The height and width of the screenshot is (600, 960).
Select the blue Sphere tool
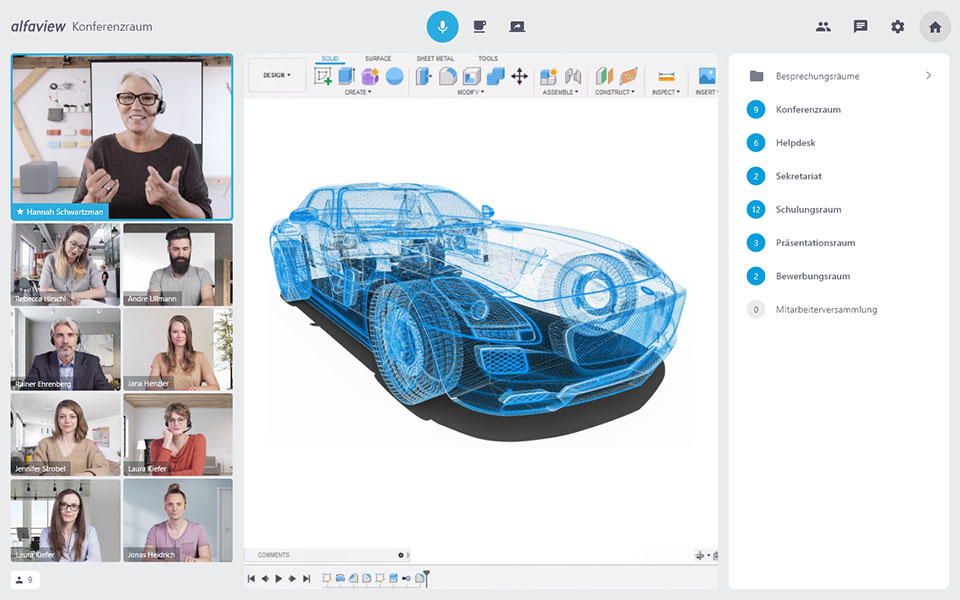(394, 76)
